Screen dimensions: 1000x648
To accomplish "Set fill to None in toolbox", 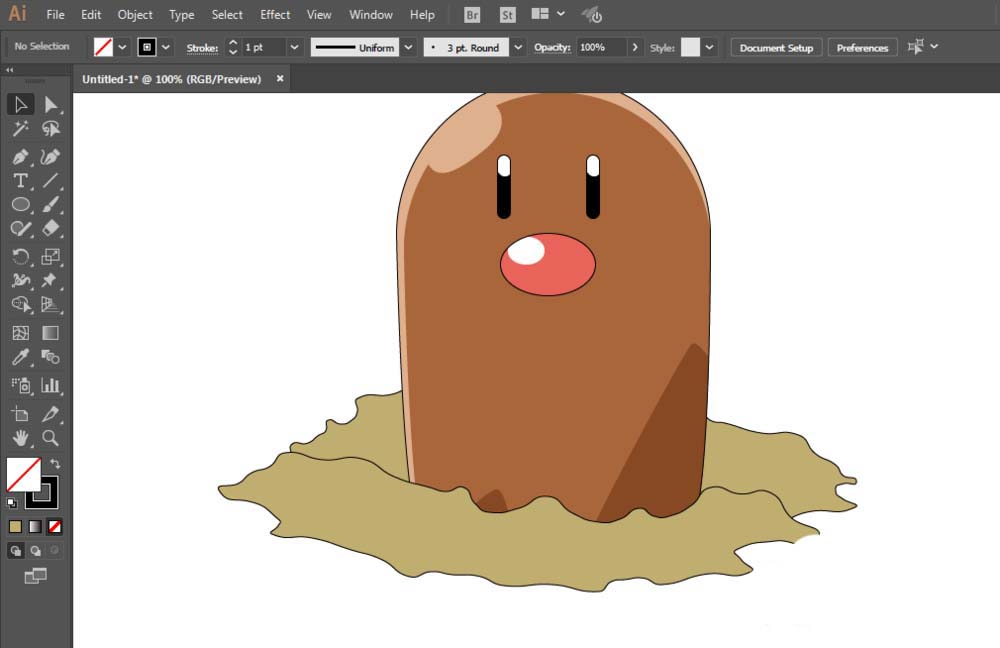I will [x=55, y=526].
